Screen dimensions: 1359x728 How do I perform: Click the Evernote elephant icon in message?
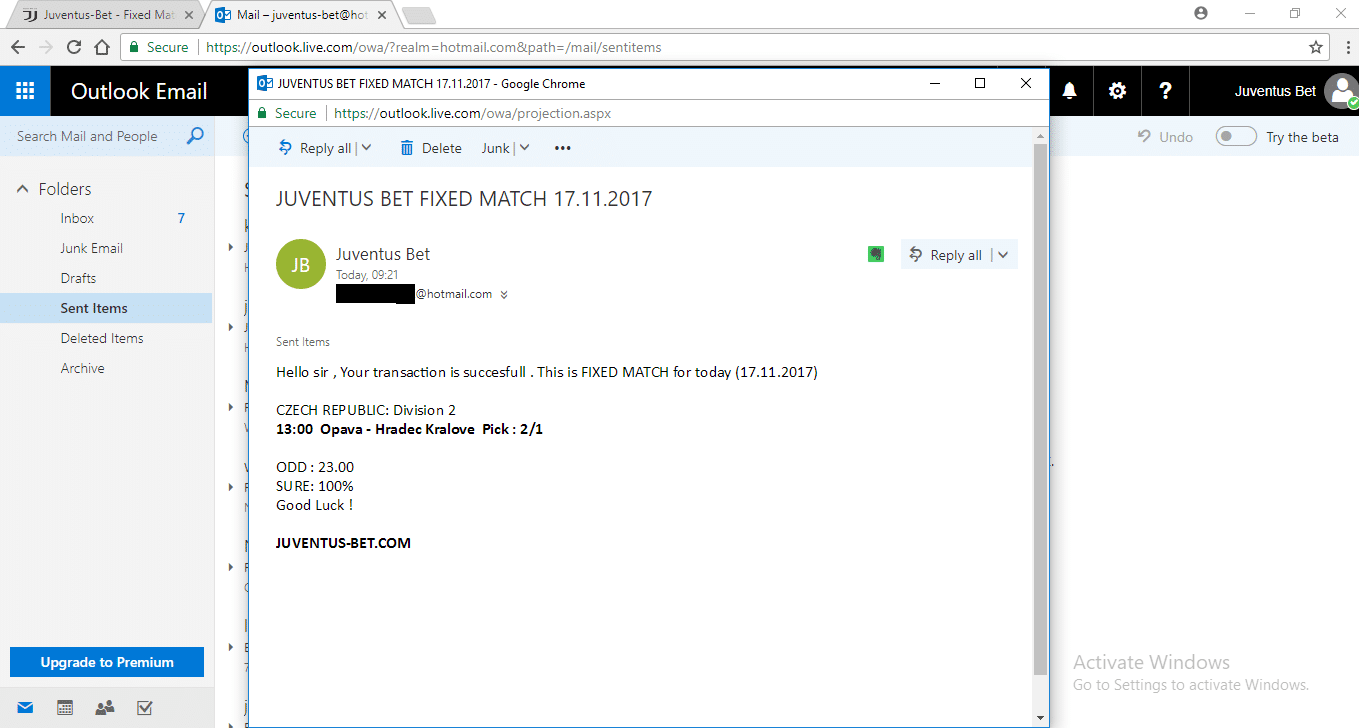coord(876,255)
